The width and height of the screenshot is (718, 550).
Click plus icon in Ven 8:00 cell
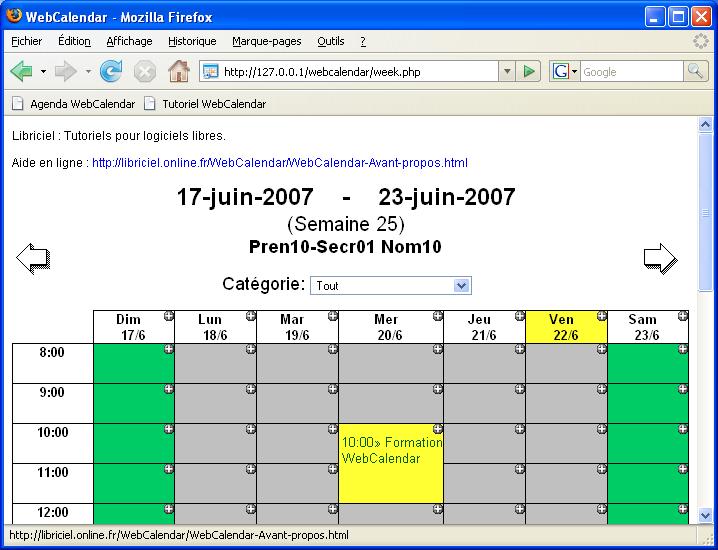[x=602, y=349]
